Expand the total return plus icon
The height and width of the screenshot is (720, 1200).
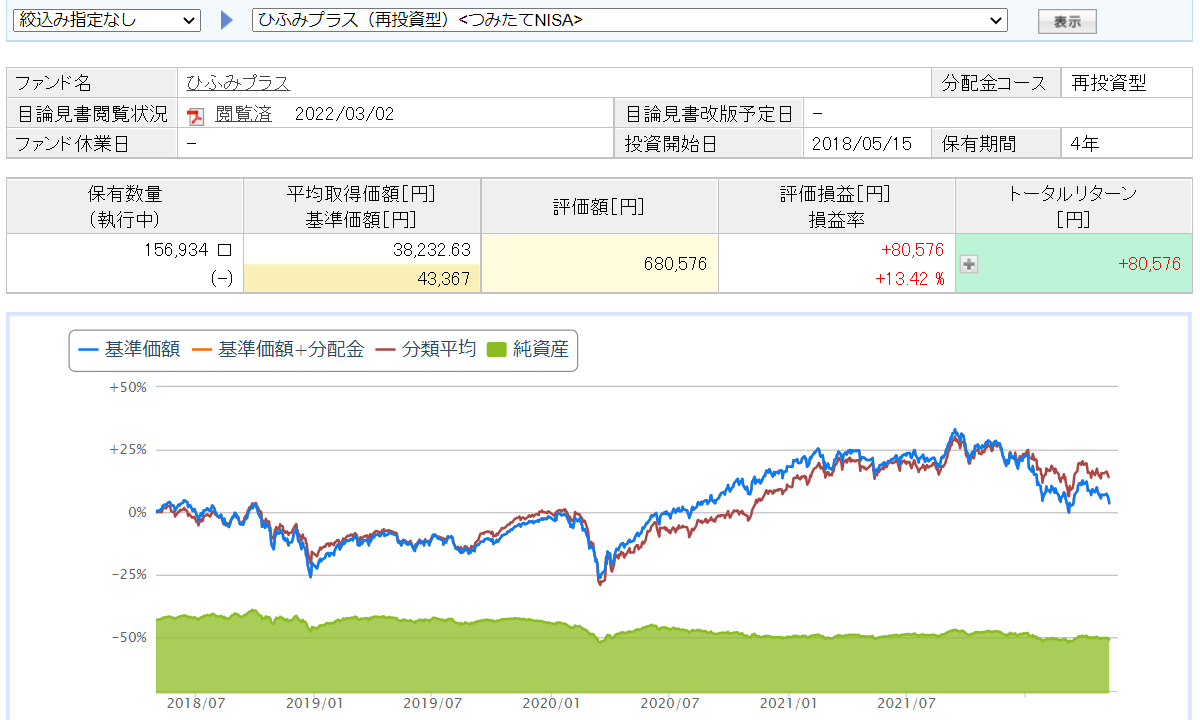[969, 264]
